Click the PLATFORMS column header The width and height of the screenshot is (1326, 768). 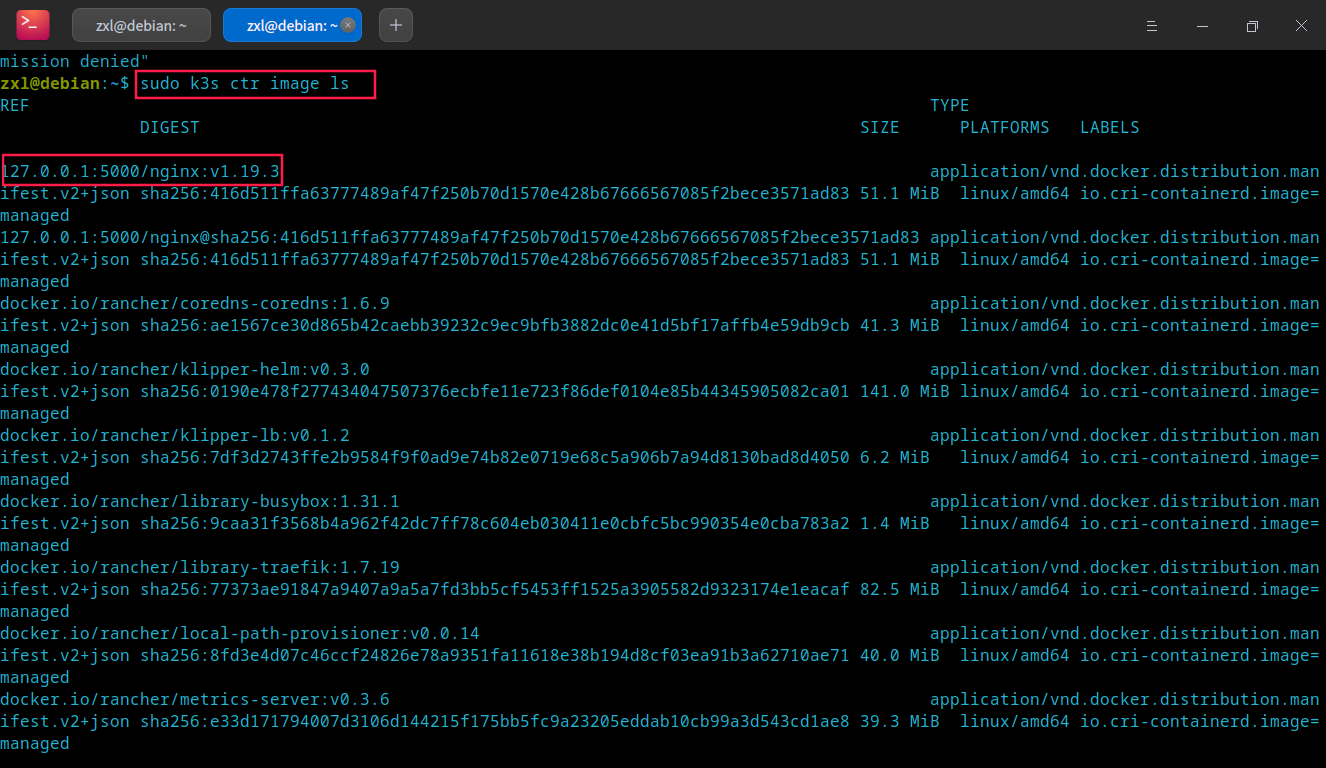coord(1004,127)
